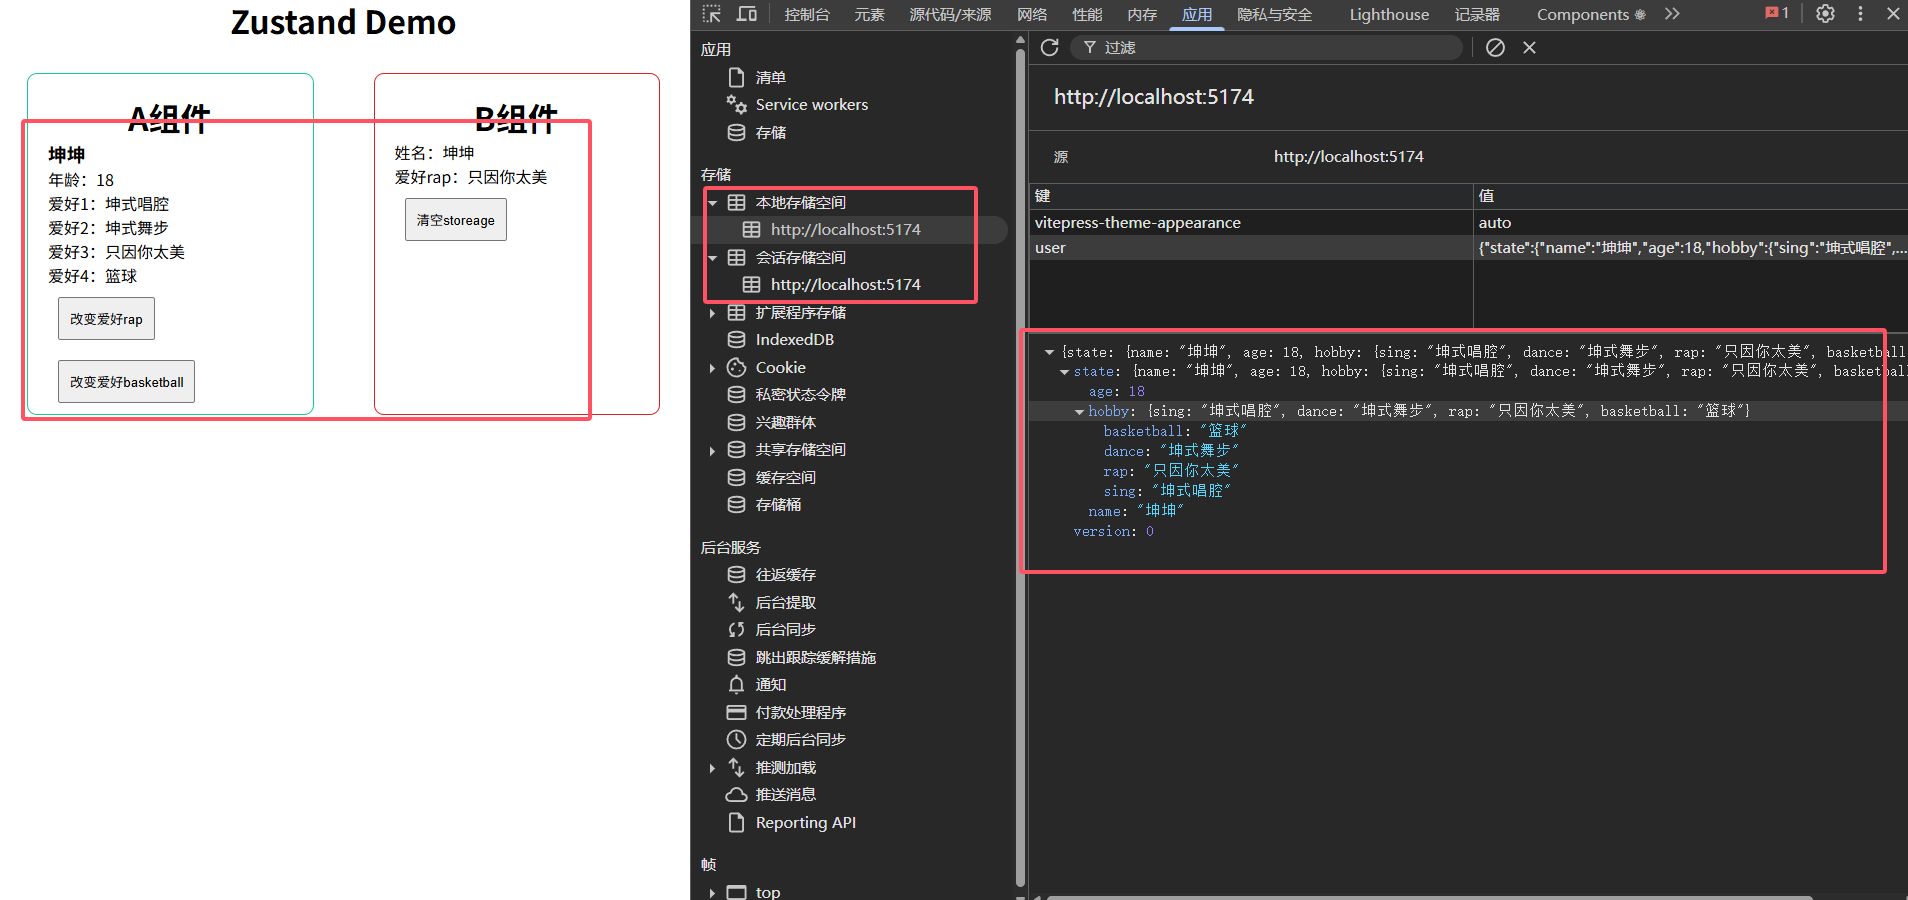Open the DevTools three-dot menu
The height and width of the screenshot is (900, 1908).
[1860, 14]
